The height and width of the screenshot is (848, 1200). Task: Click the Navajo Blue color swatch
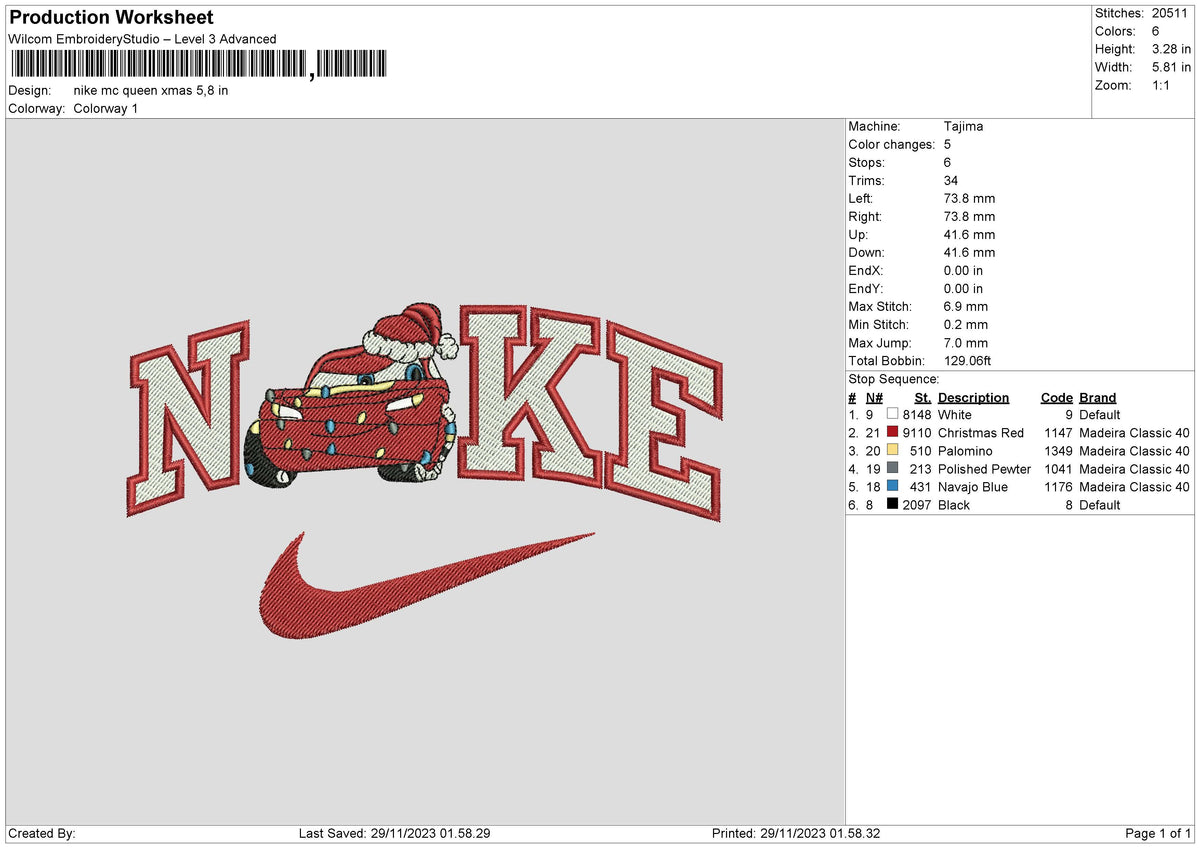[x=892, y=486]
